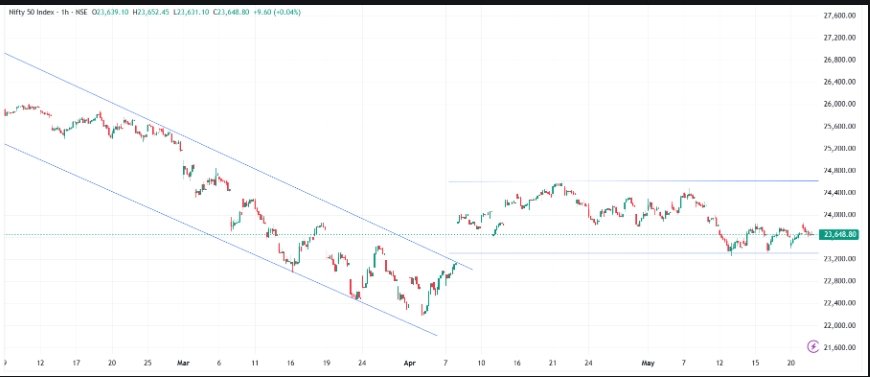870x377 pixels.
Task: Click the 22,000.00 price axis label
Action: [838, 326]
